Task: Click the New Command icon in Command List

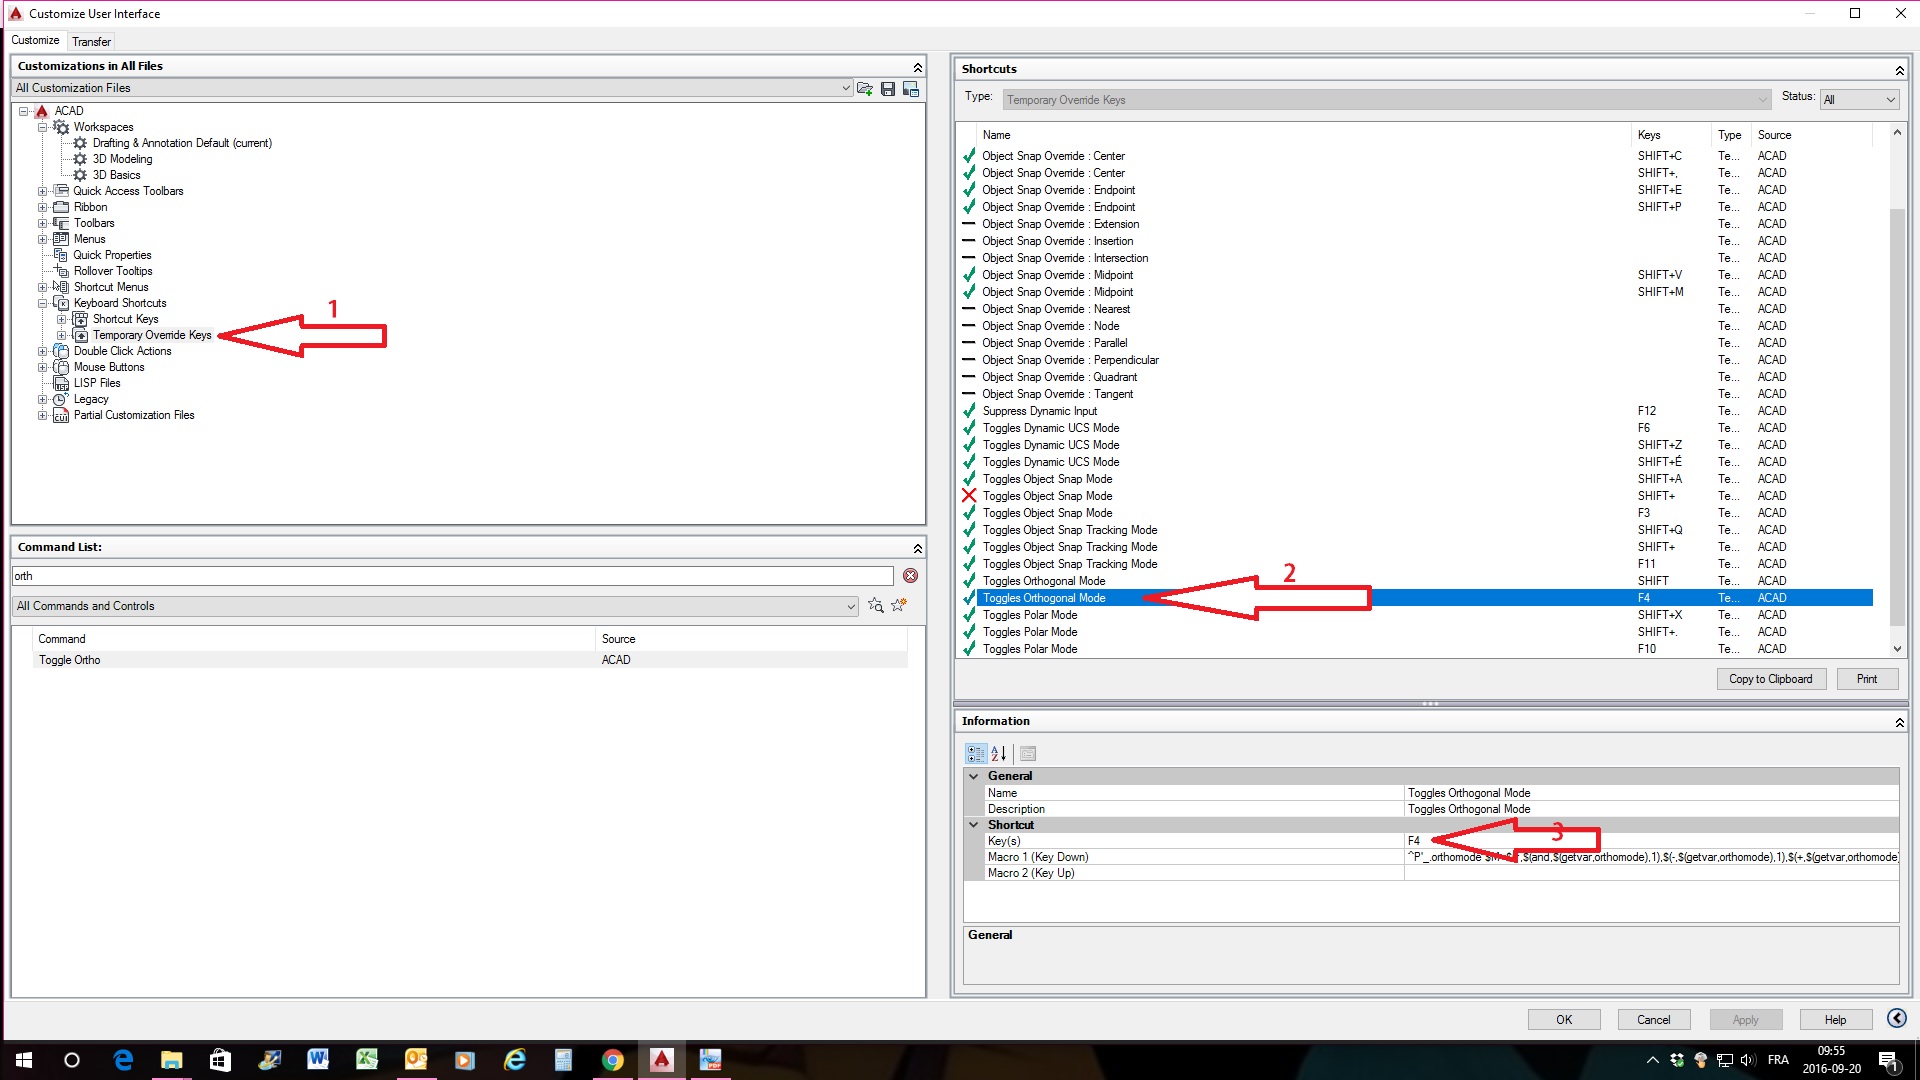Action: 899,605
